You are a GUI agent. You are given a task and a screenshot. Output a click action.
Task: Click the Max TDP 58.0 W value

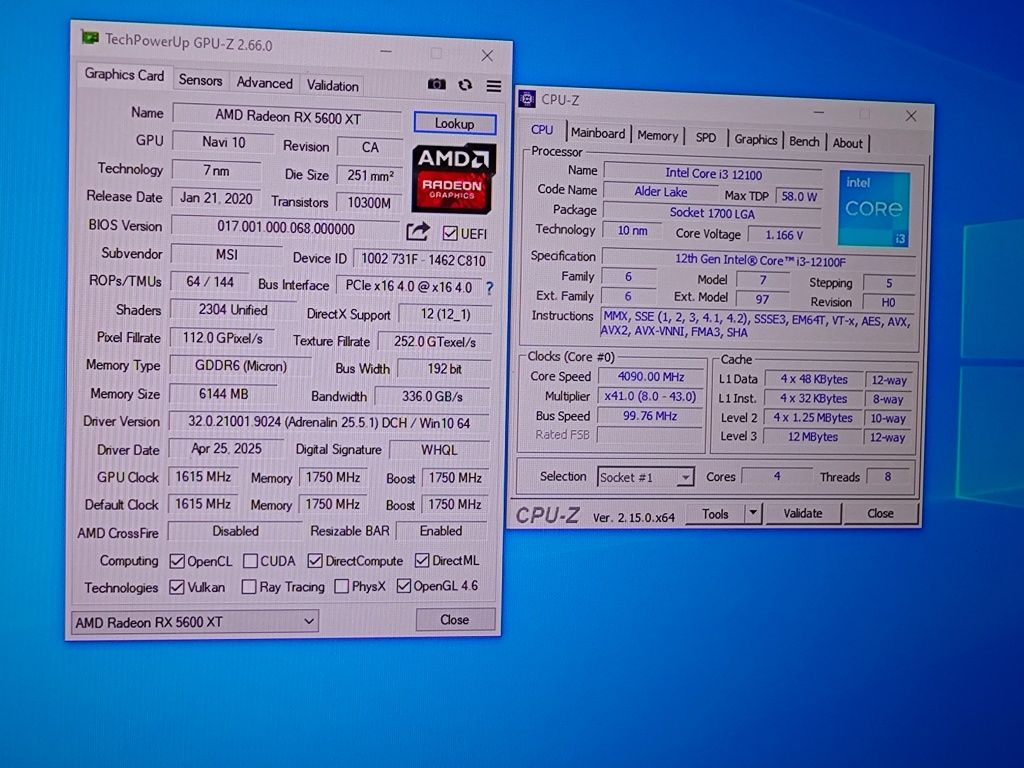click(x=799, y=196)
